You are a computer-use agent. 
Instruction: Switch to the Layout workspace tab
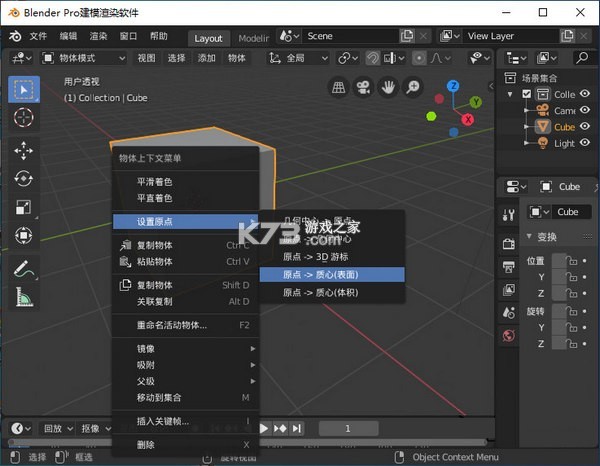coord(208,38)
